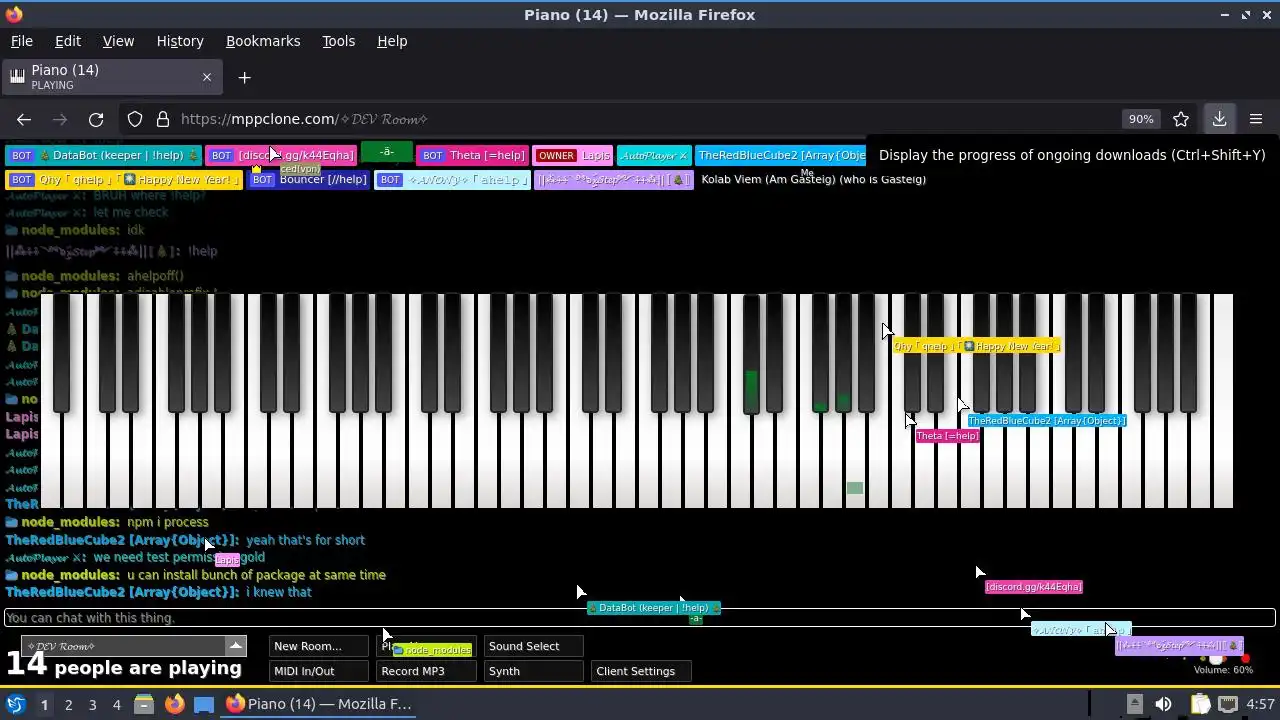Open a new tab with plus icon

tap(244, 77)
